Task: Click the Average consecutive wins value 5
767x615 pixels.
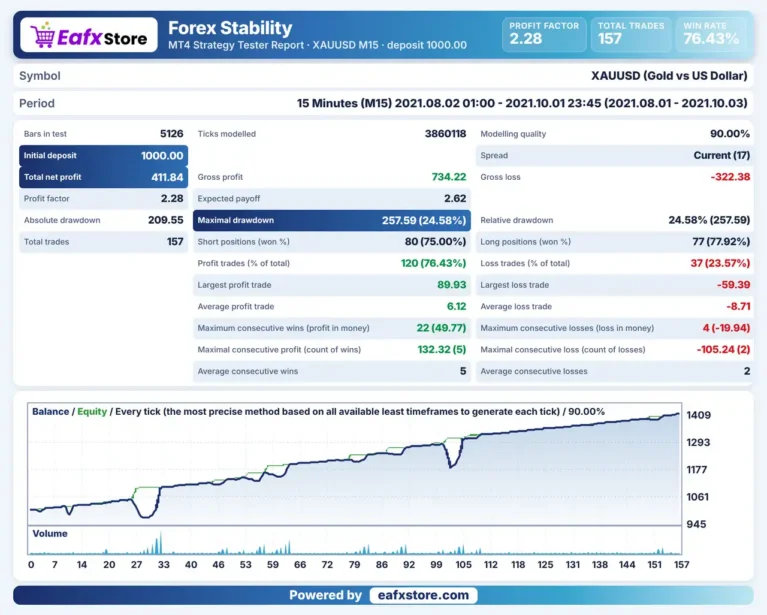Action: tap(463, 370)
